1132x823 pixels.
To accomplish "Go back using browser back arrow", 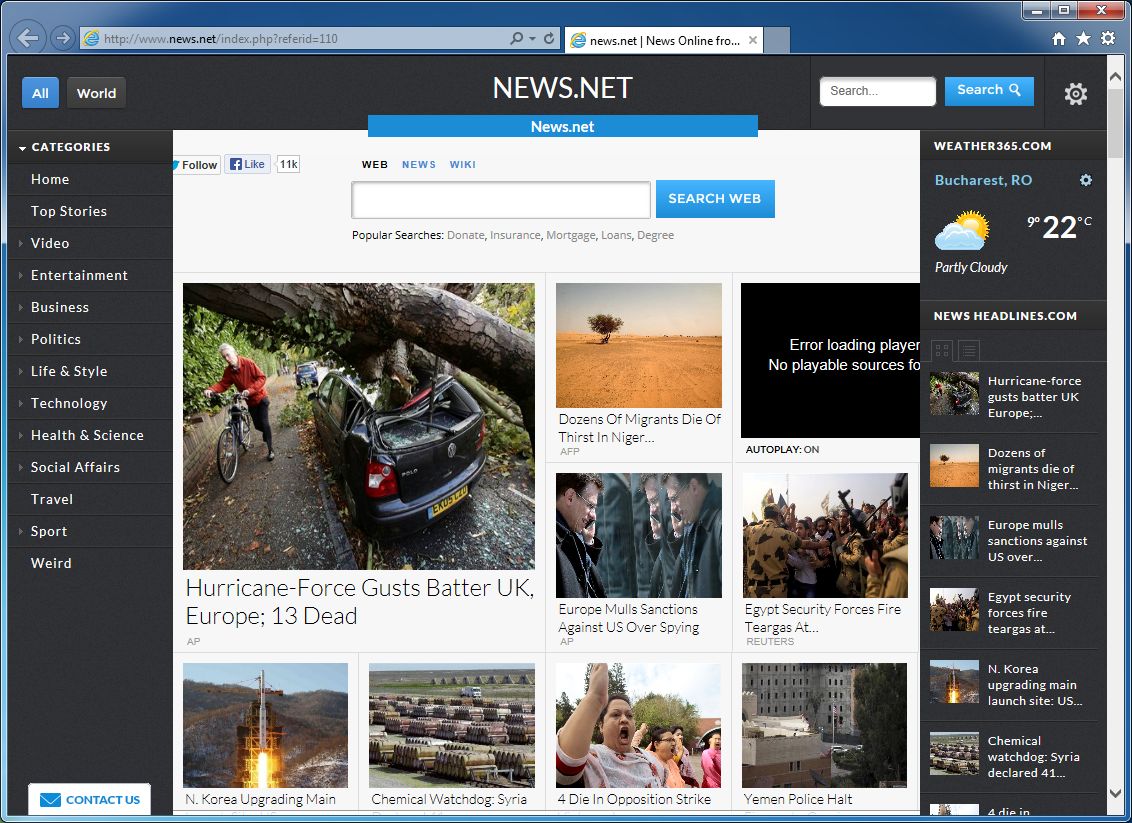I will coord(28,38).
